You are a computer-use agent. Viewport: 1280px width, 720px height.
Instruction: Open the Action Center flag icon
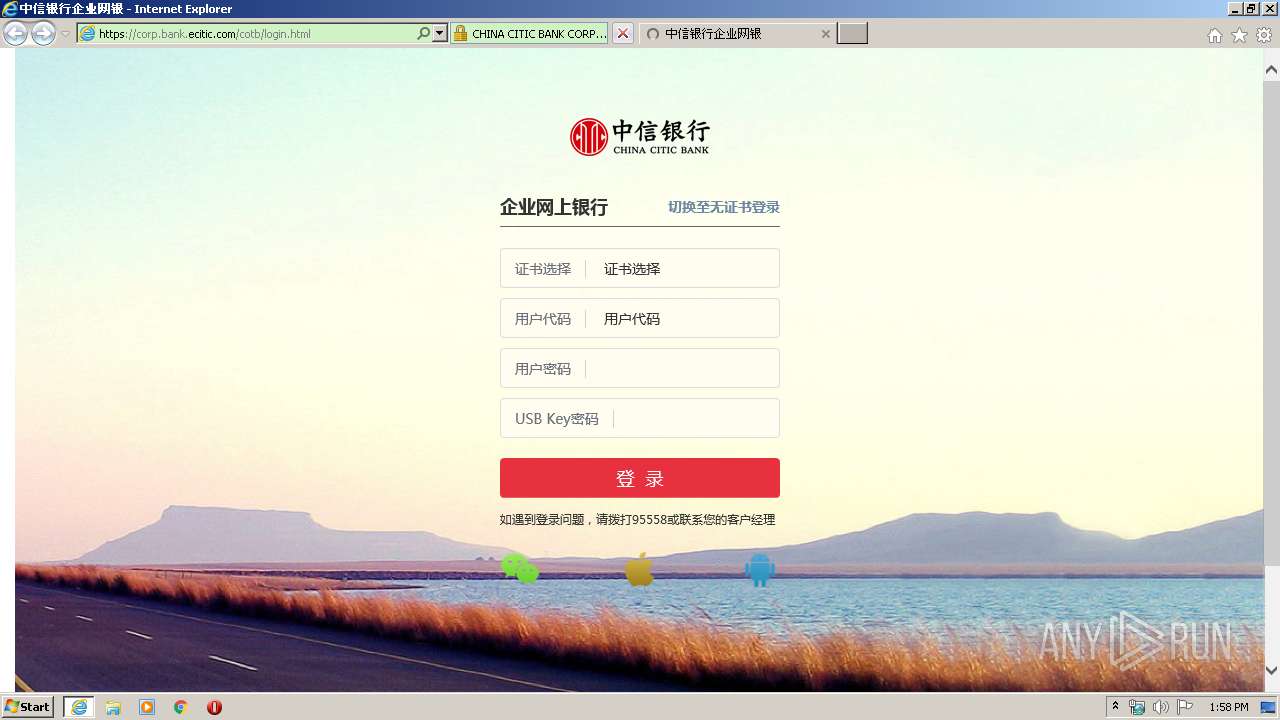click(1185, 707)
